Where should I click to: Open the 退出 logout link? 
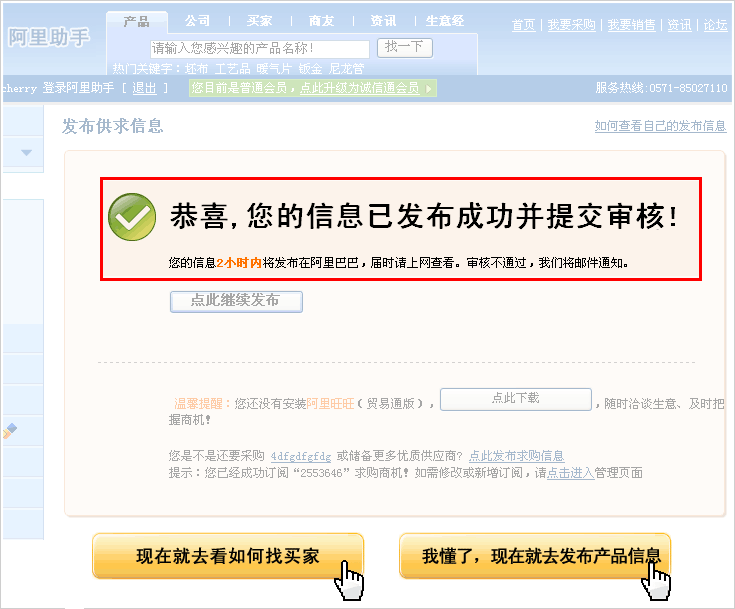coord(144,88)
